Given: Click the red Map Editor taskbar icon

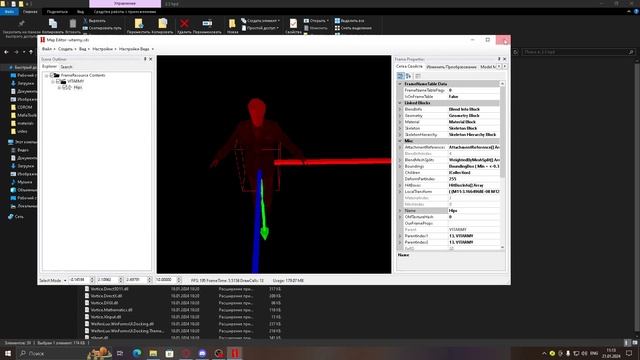Looking at the screenshot, I should [235, 353].
